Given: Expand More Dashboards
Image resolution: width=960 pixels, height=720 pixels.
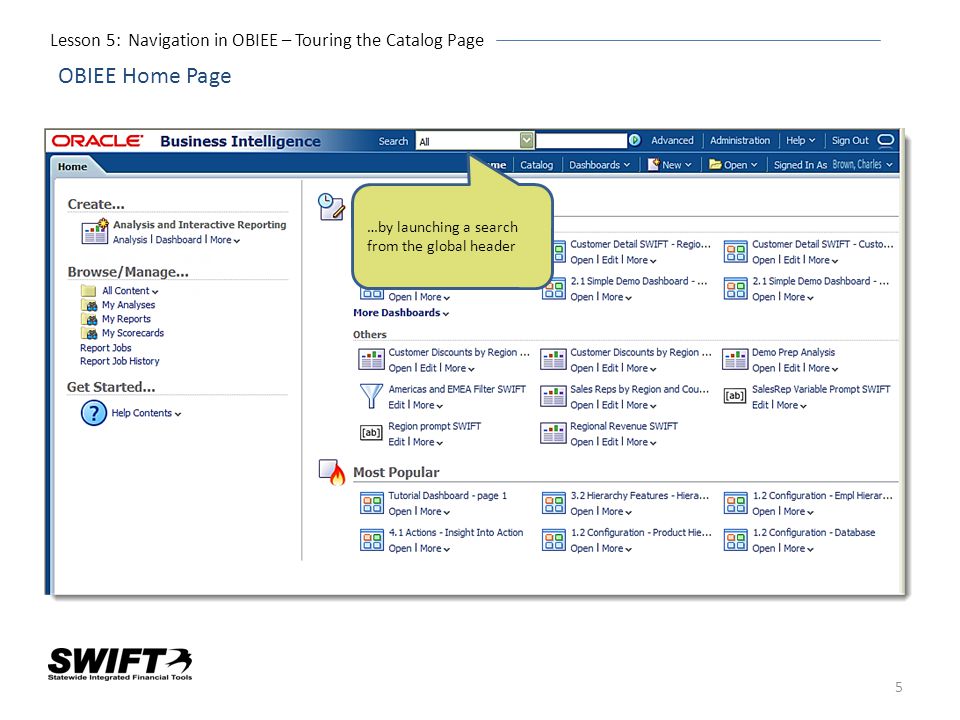Looking at the screenshot, I should point(401,313).
